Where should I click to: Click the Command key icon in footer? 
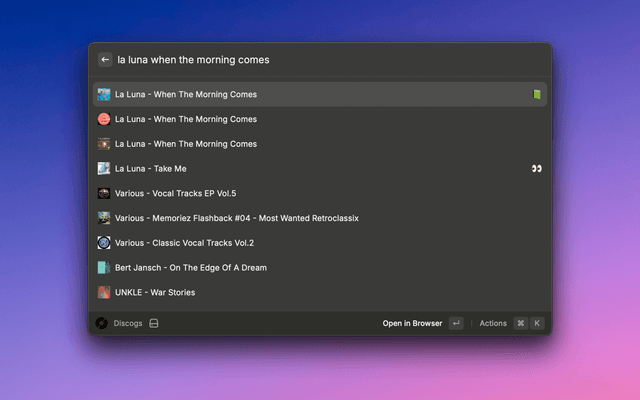520,323
